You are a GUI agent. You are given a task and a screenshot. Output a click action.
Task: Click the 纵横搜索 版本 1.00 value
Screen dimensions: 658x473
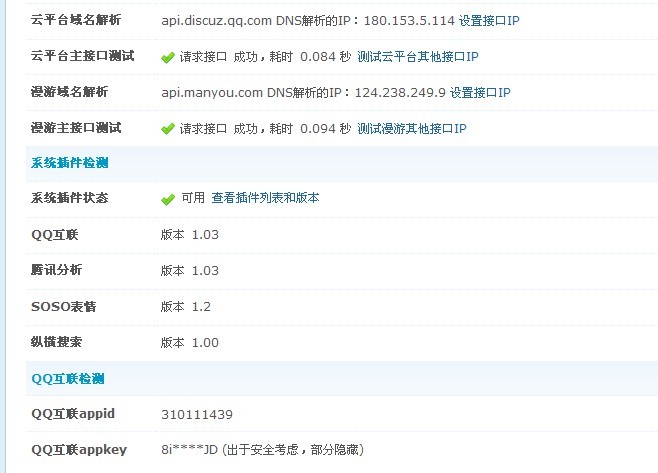pyautogui.click(x=190, y=343)
